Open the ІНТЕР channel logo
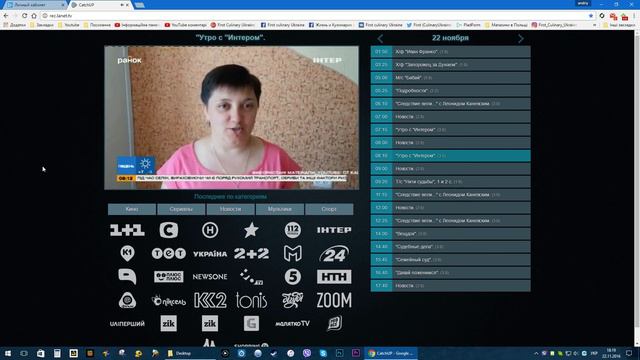This screenshot has height=360, width=640. click(x=334, y=230)
